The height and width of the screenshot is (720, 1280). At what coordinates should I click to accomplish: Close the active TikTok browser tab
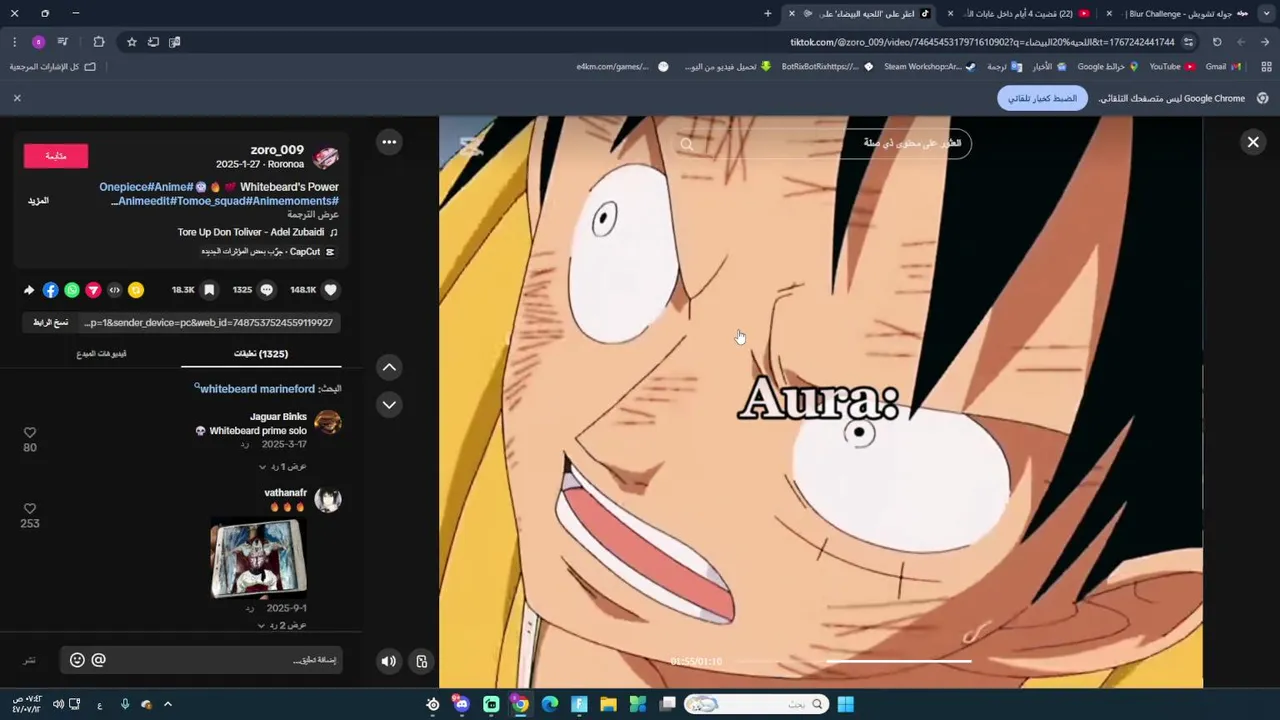[792, 14]
